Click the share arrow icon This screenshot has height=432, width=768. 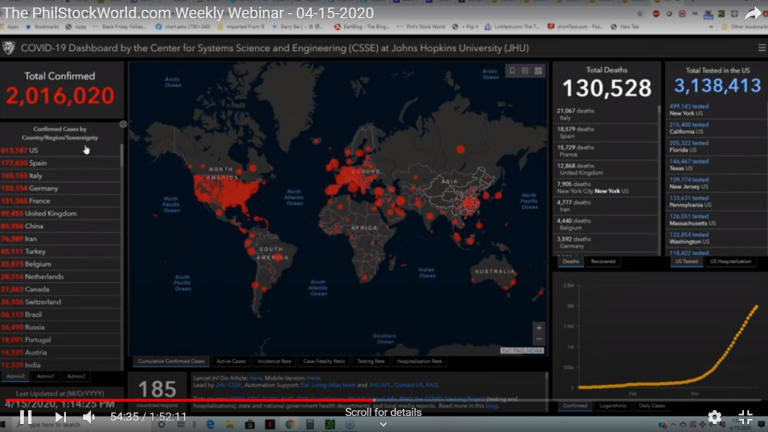point(753,13)
